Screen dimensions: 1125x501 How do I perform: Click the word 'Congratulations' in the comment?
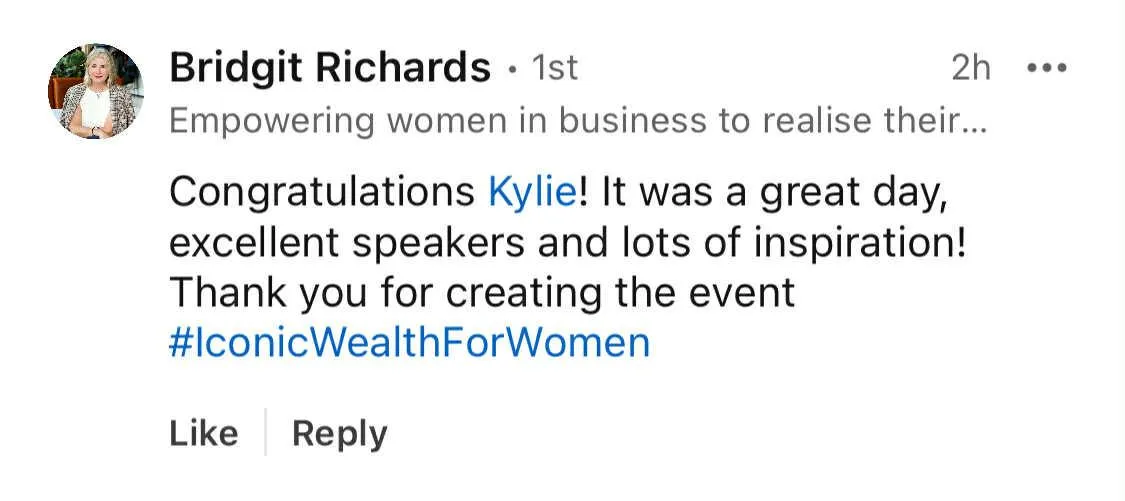tap(322, 194)
